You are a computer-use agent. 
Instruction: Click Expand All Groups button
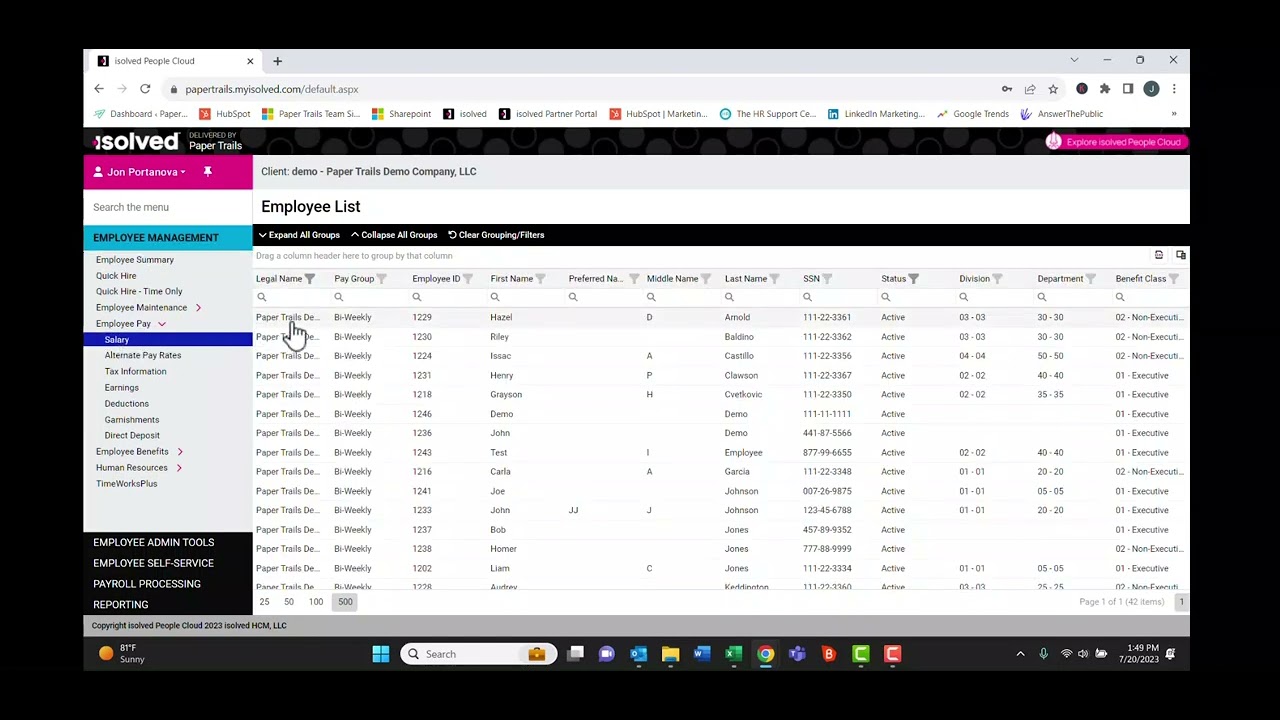pos(299,235)
